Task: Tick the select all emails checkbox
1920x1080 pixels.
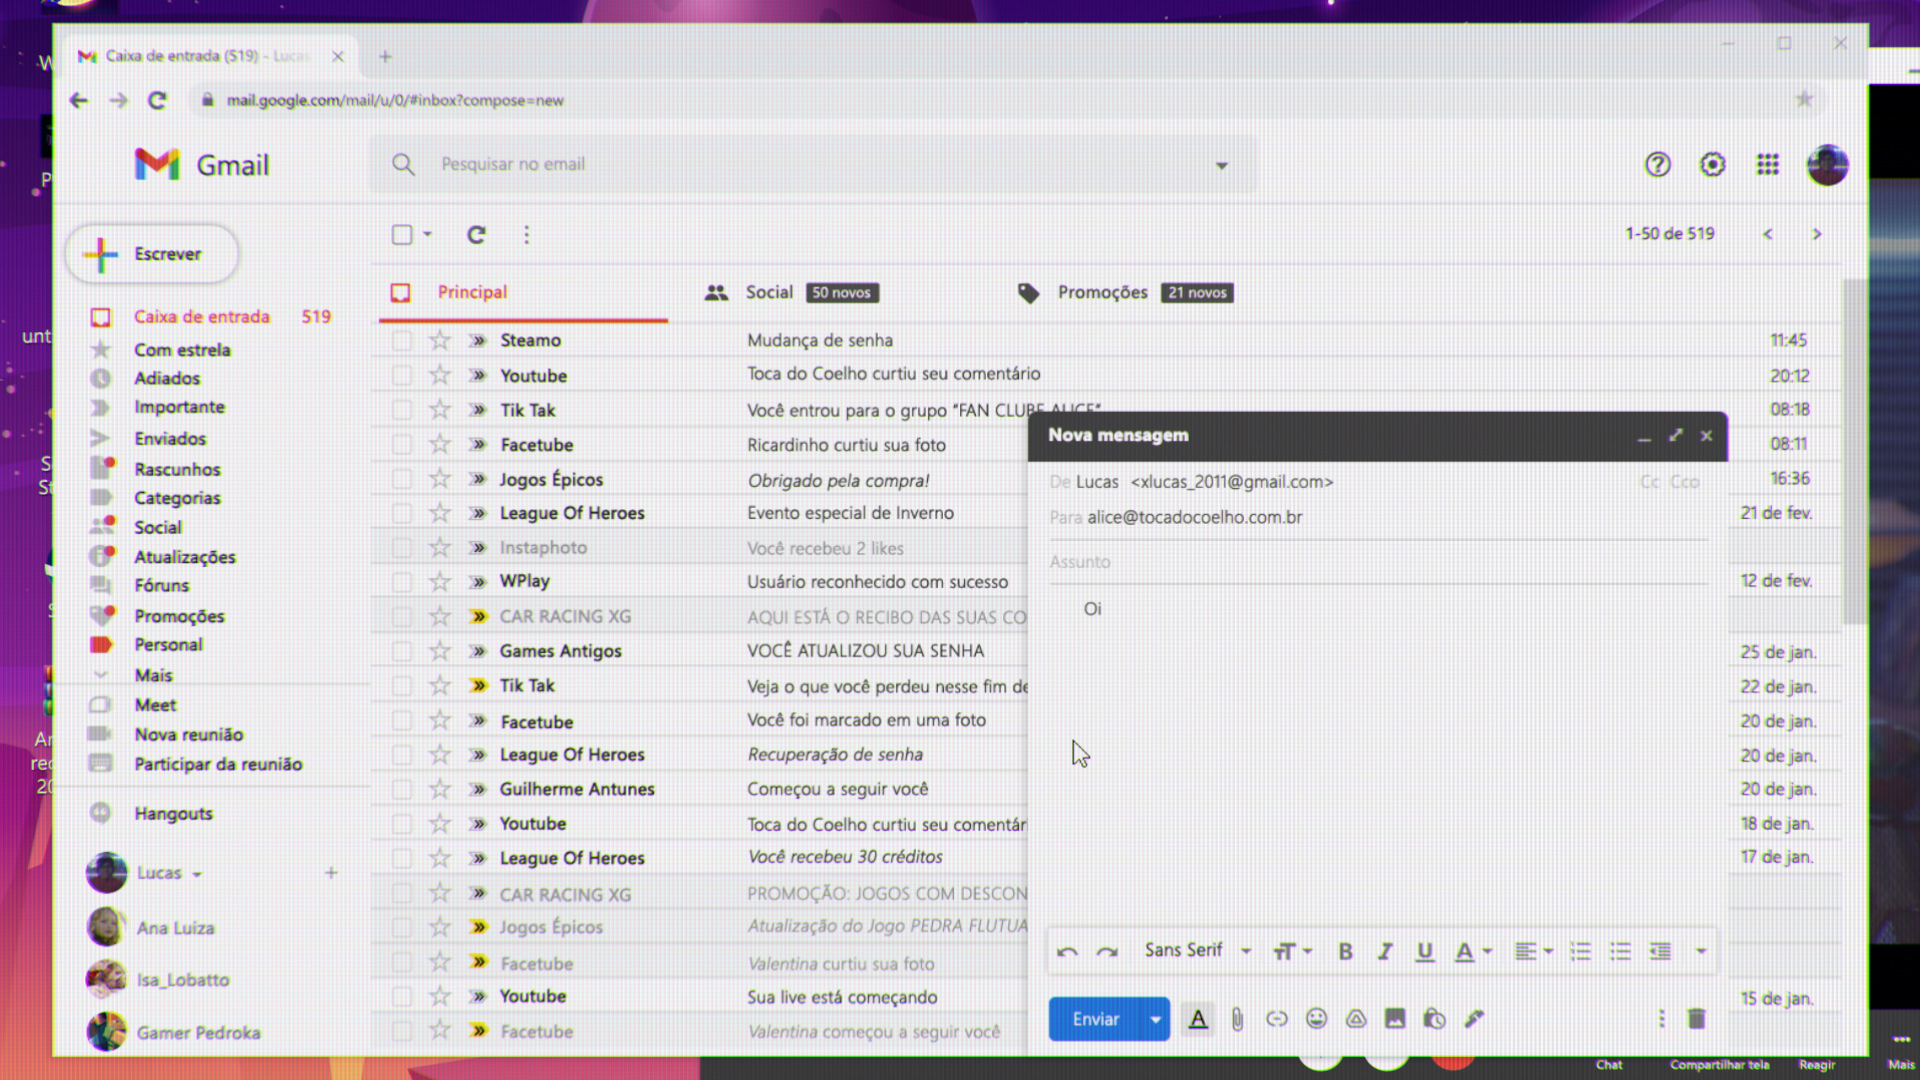Action: tap(402, 234)
